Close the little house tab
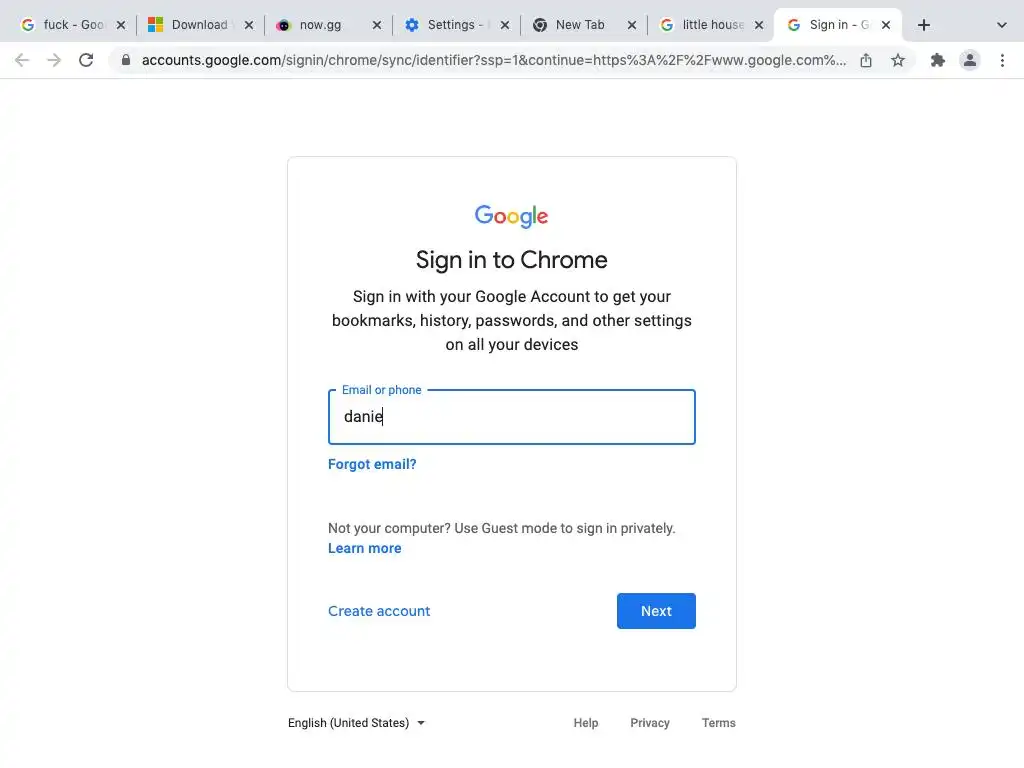 click(x=759, y=25)
